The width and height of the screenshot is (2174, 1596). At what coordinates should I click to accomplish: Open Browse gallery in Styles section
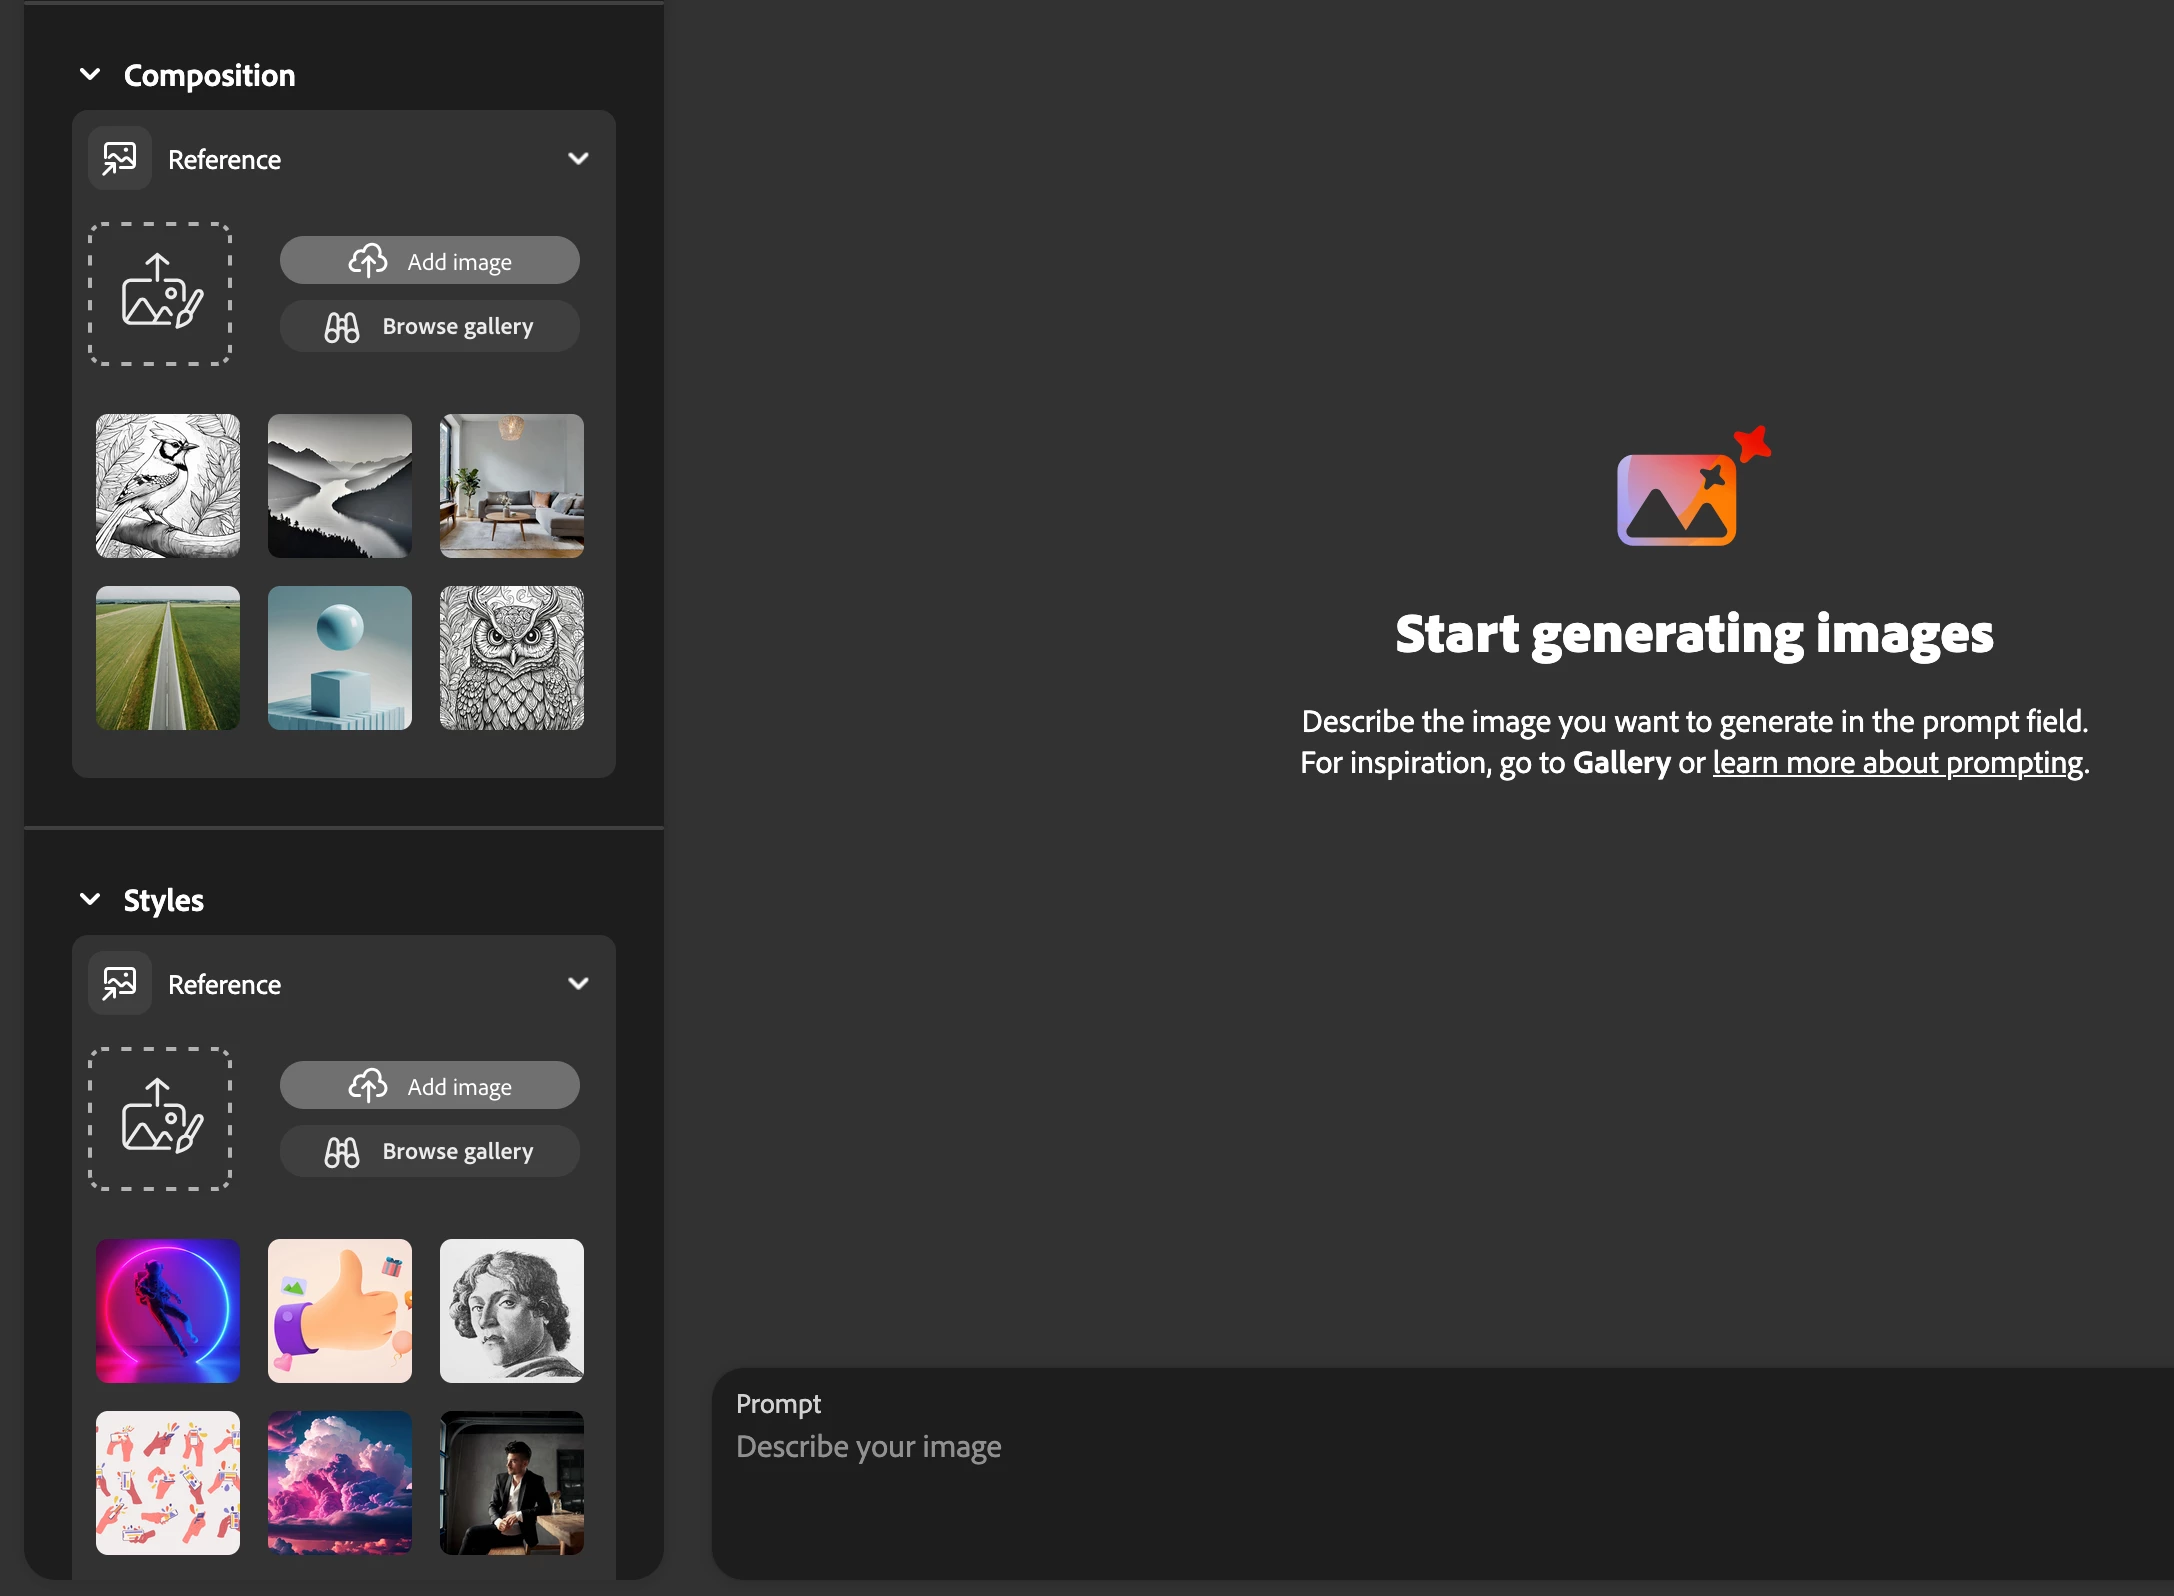click(x=430, y=1151)
